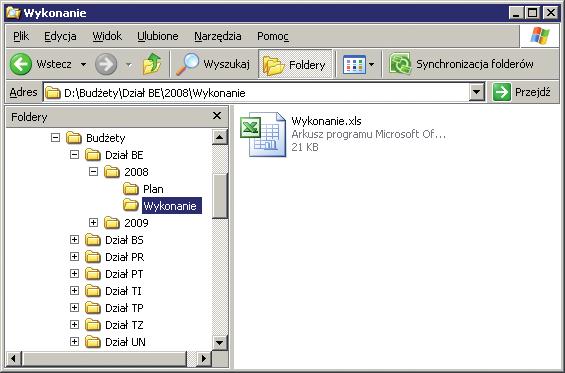Open the Forward history dropdown arrow
This screenshot has height=373, width=565.
129,65
